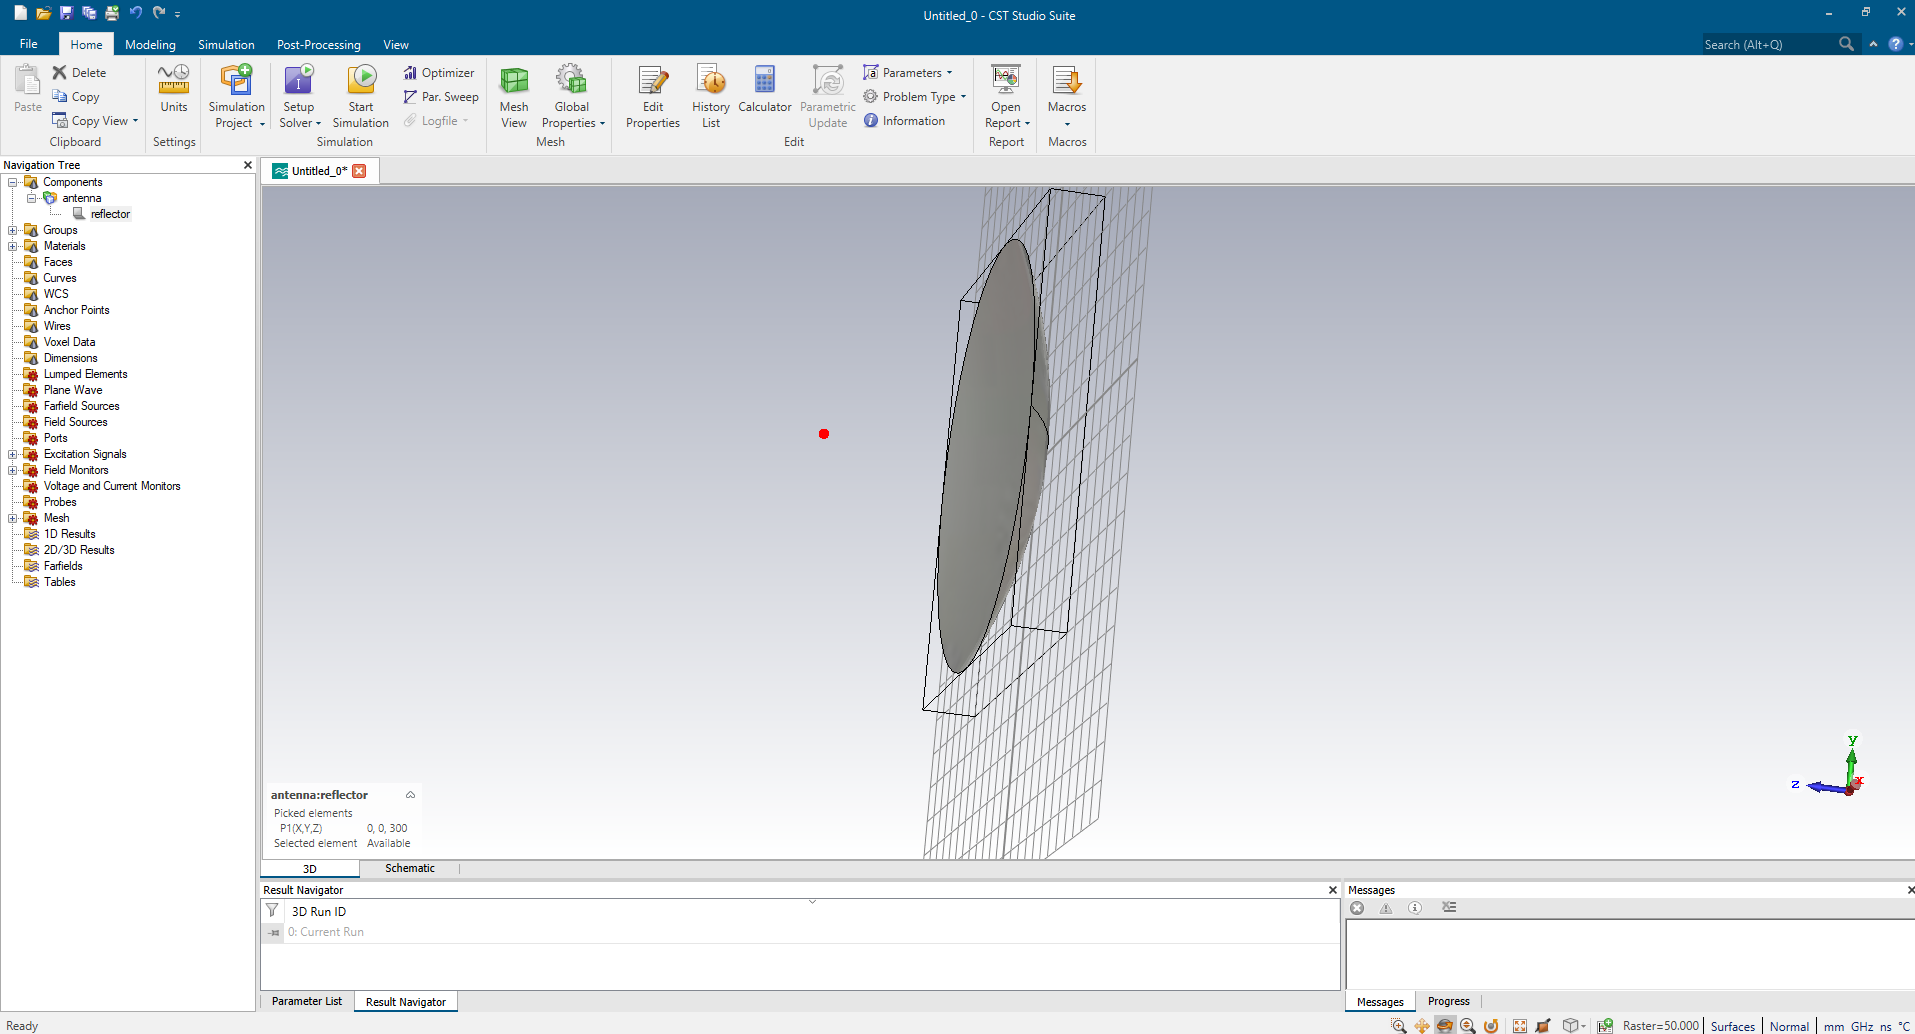Switch to the Schematic view tab
1915x1034 pixels.
410,868
